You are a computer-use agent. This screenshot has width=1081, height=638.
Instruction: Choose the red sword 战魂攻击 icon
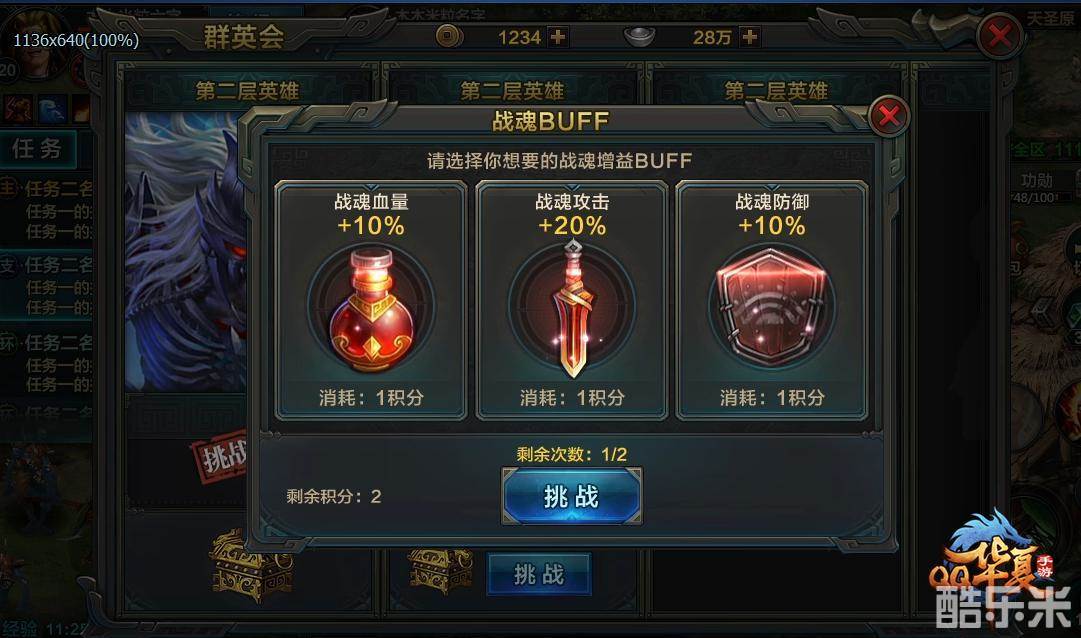(x=572, y=310)
